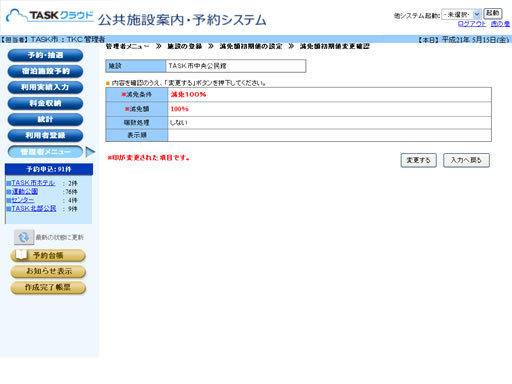
Task: Open the 統計 menu
Action: coord(45,119)
